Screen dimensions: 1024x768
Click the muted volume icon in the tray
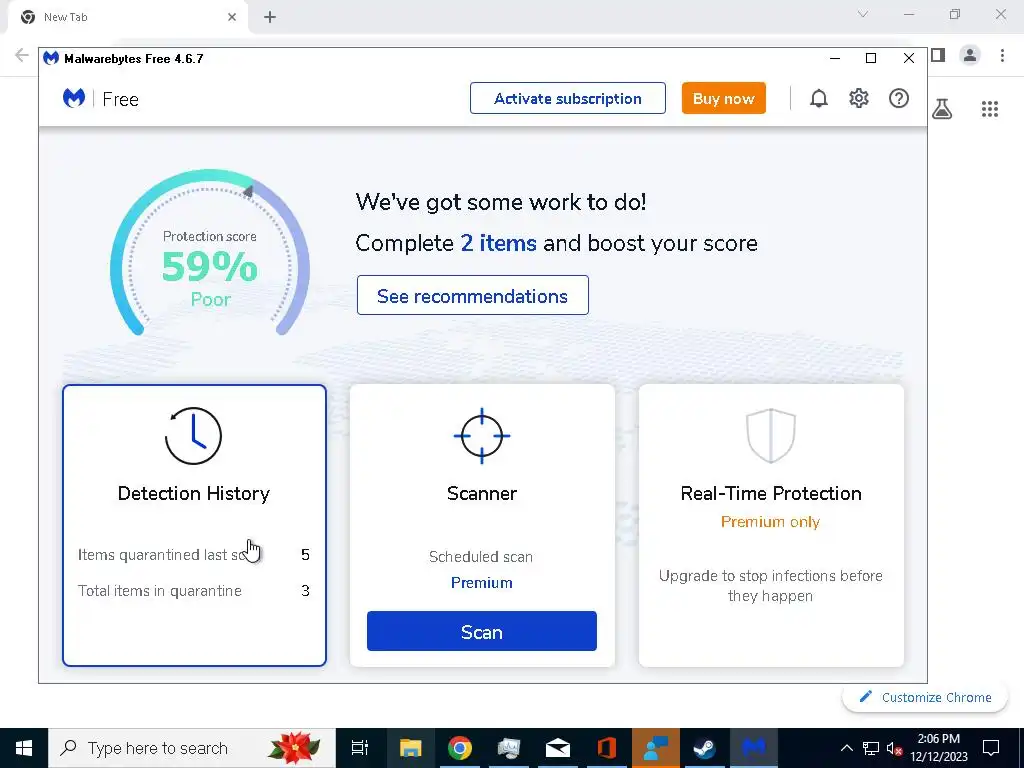pyautogui.click(x=895, y=748)
